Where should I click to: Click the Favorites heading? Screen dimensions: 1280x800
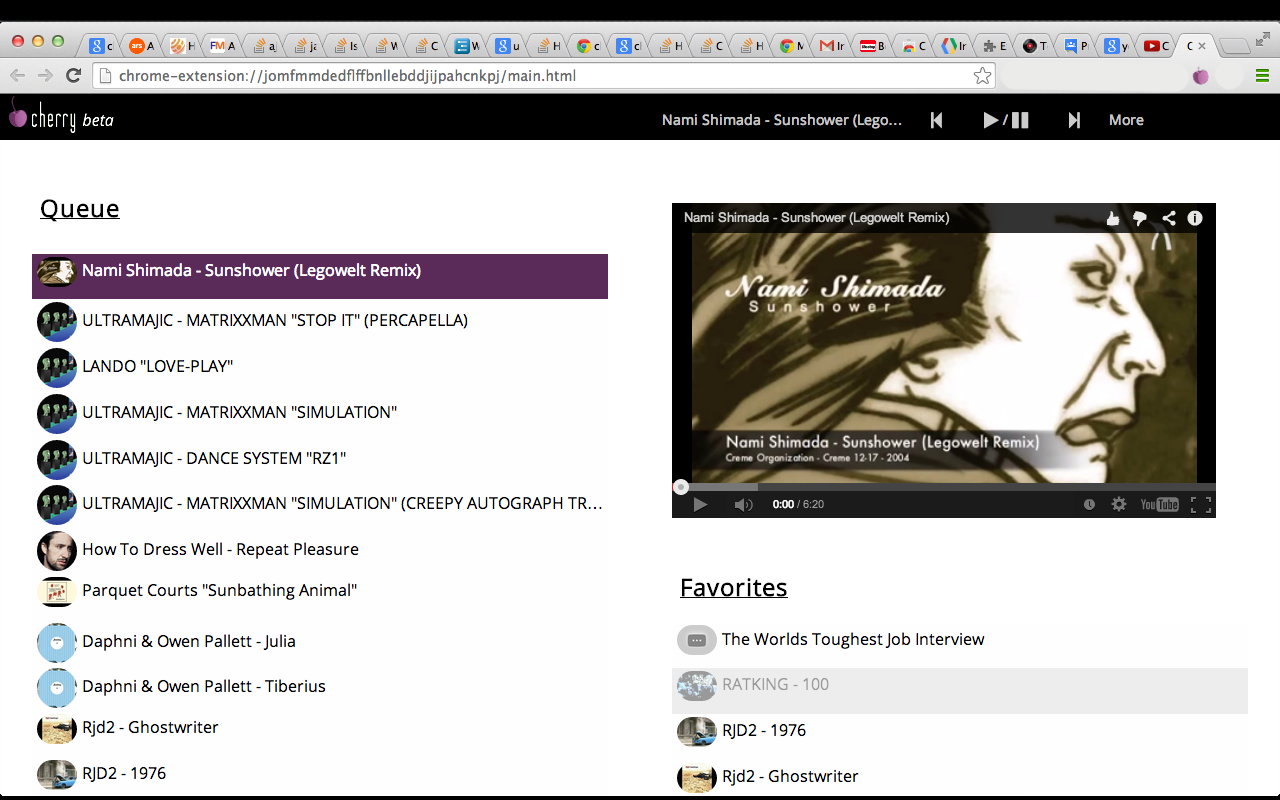(734, 588)
